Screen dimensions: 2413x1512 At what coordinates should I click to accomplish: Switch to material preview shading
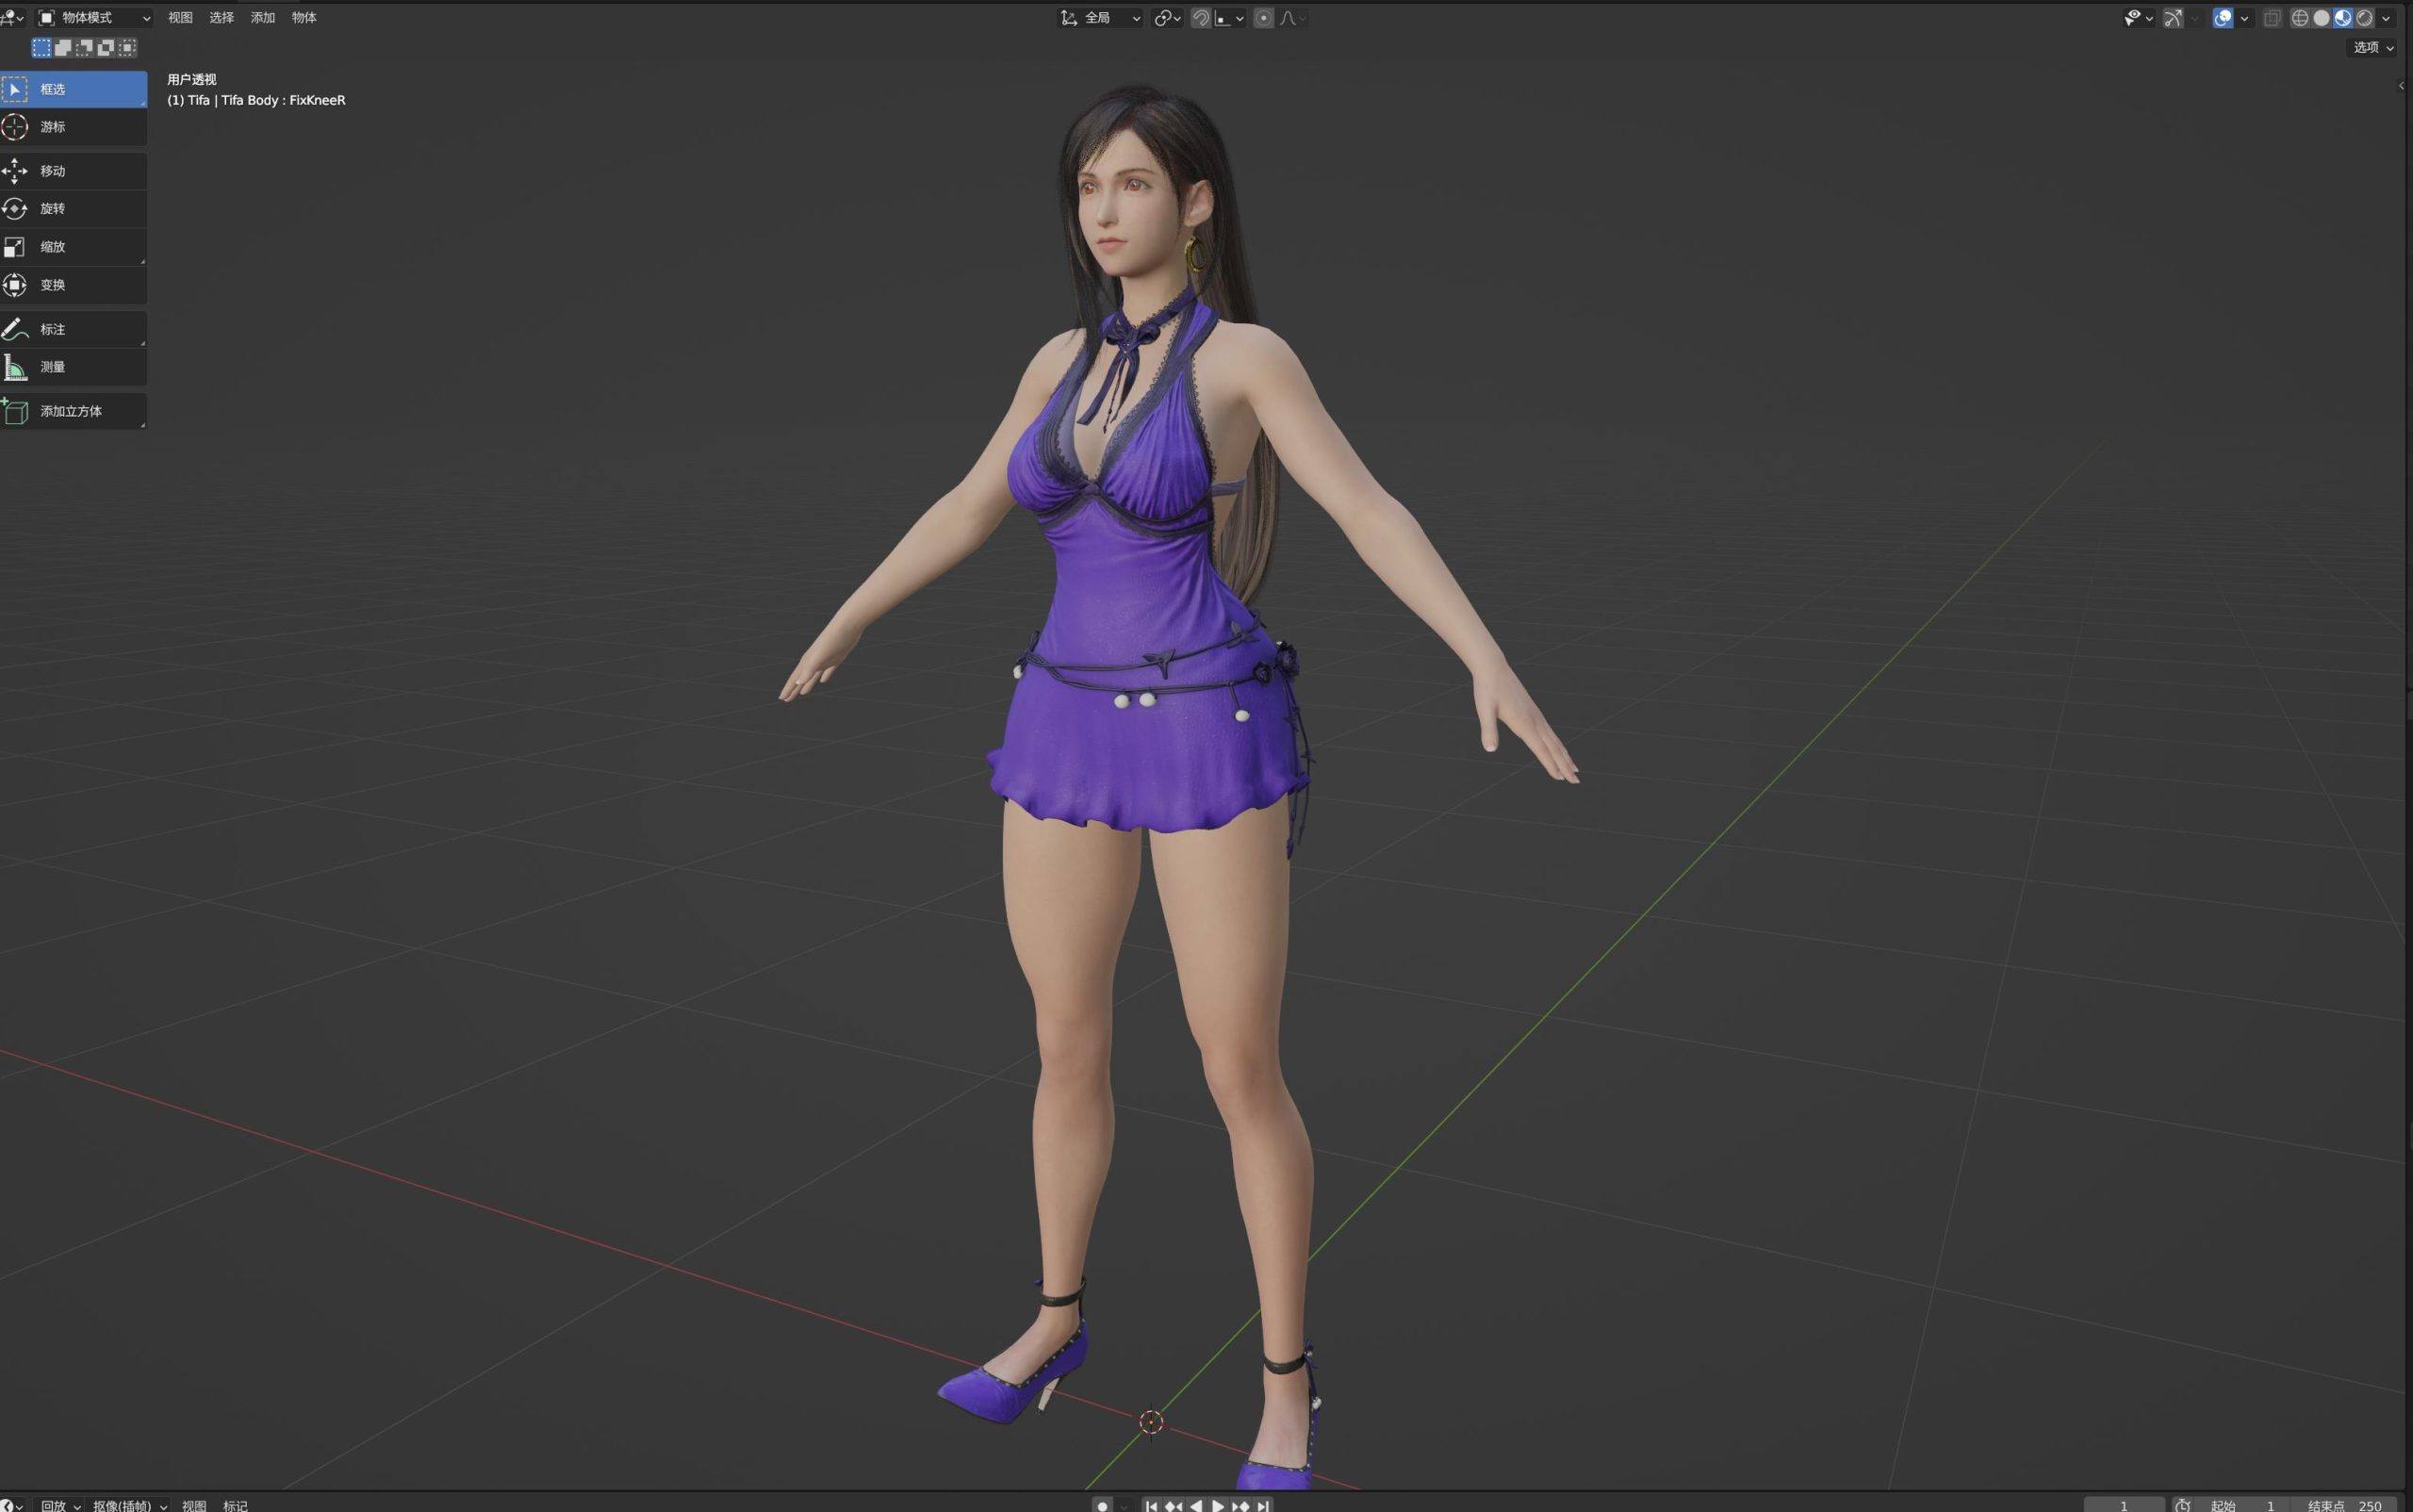tap(2342, 18)
